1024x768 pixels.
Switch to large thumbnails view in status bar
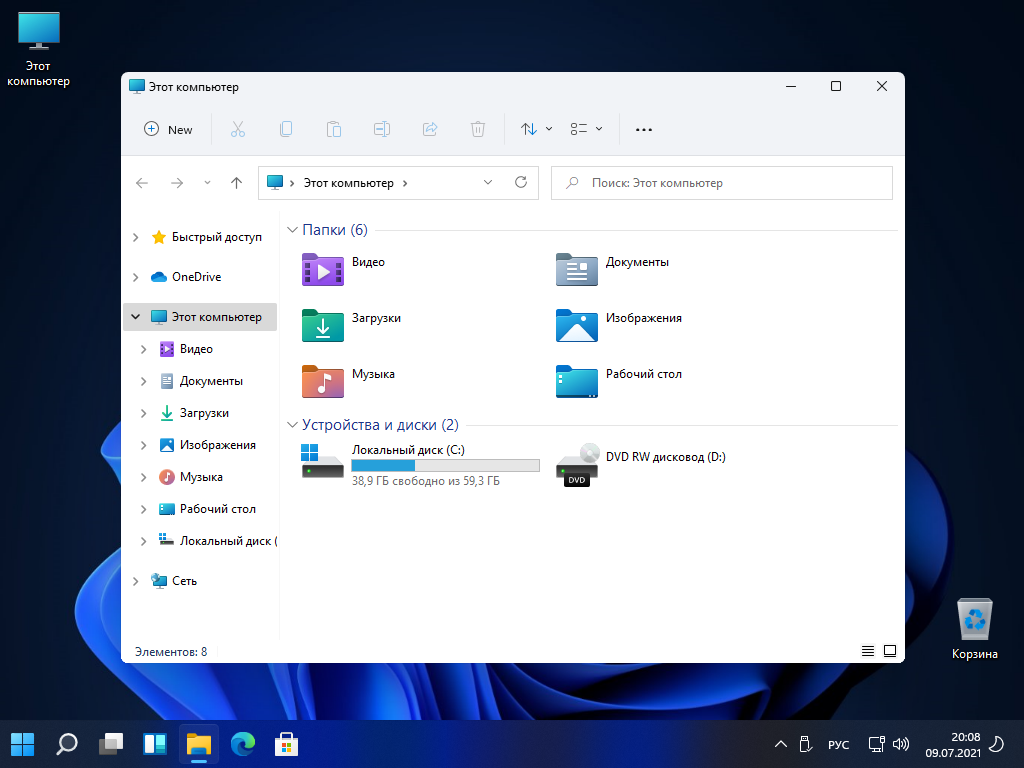889,651
